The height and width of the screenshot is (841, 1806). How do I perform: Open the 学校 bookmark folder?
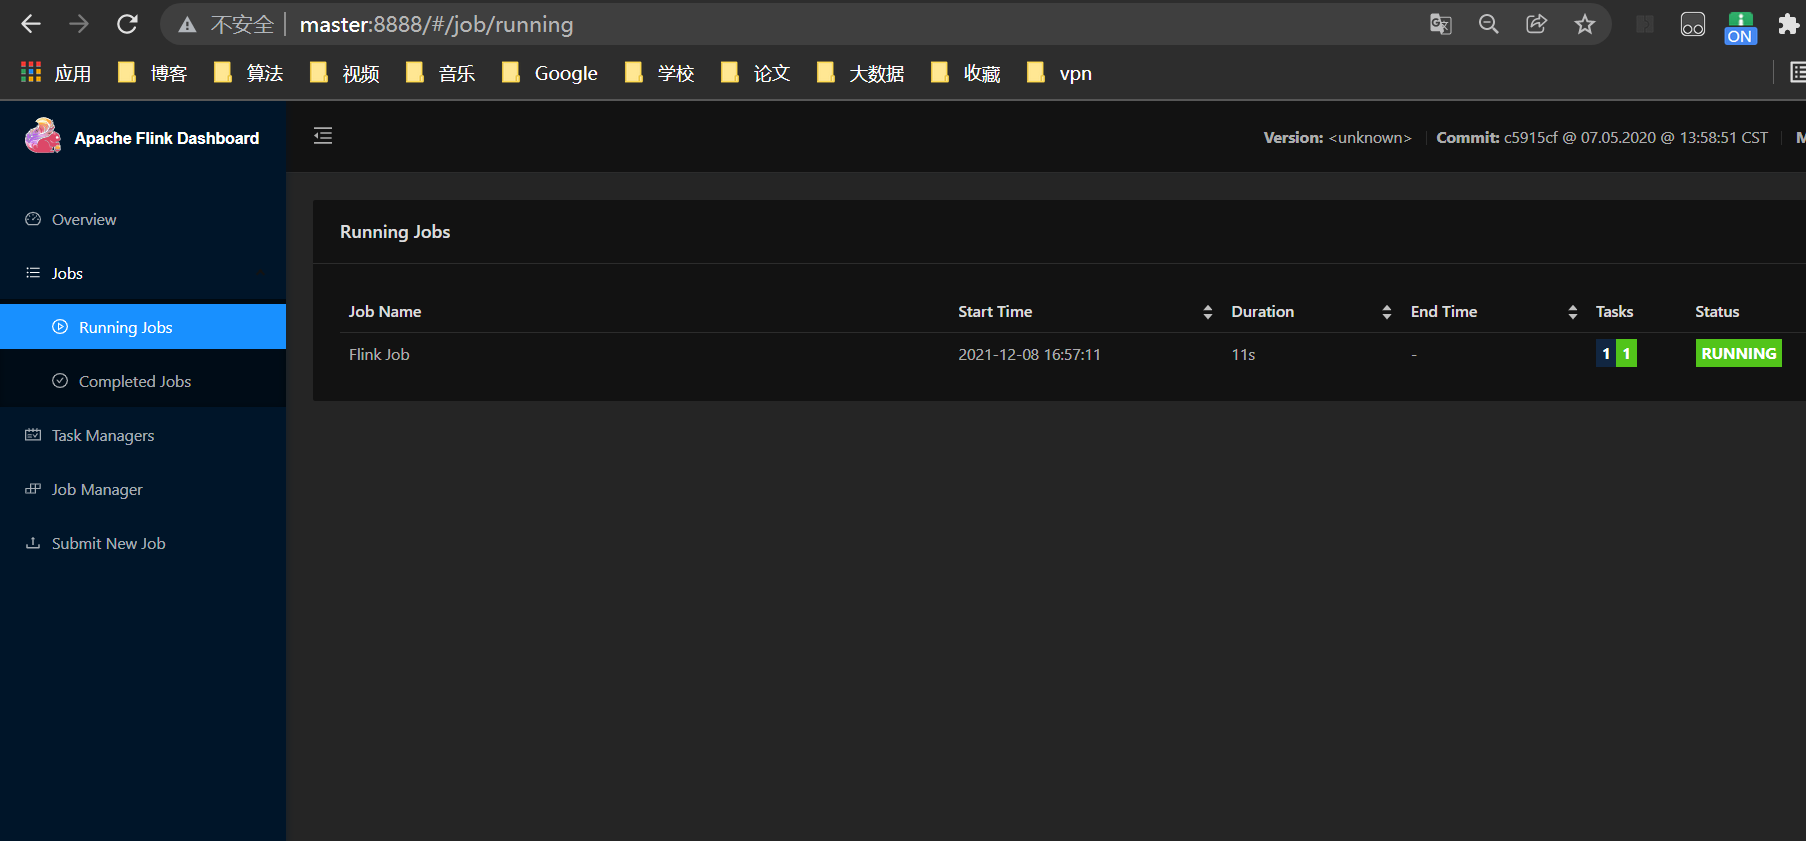(660, 73)
